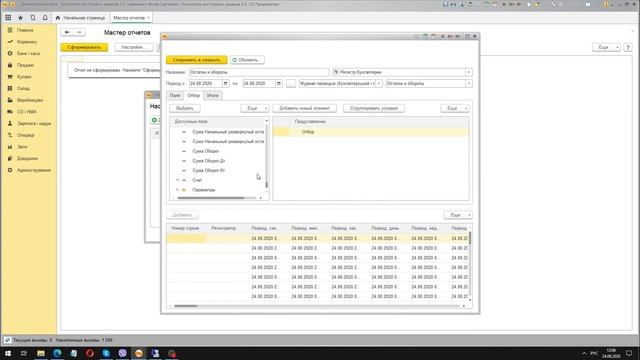Switch to the Начальная страница tab
Image resolution: width=640 pixels, height=360 pixels.
(81, 18)
